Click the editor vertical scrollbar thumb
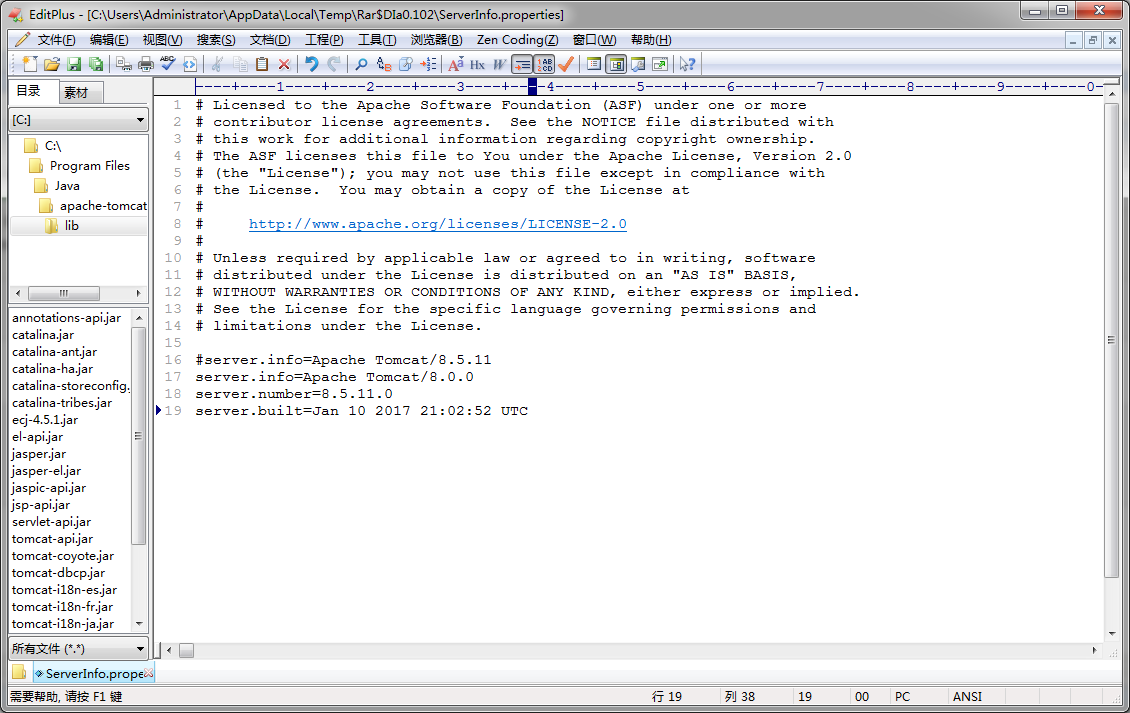 click(x=1111, y=340)
